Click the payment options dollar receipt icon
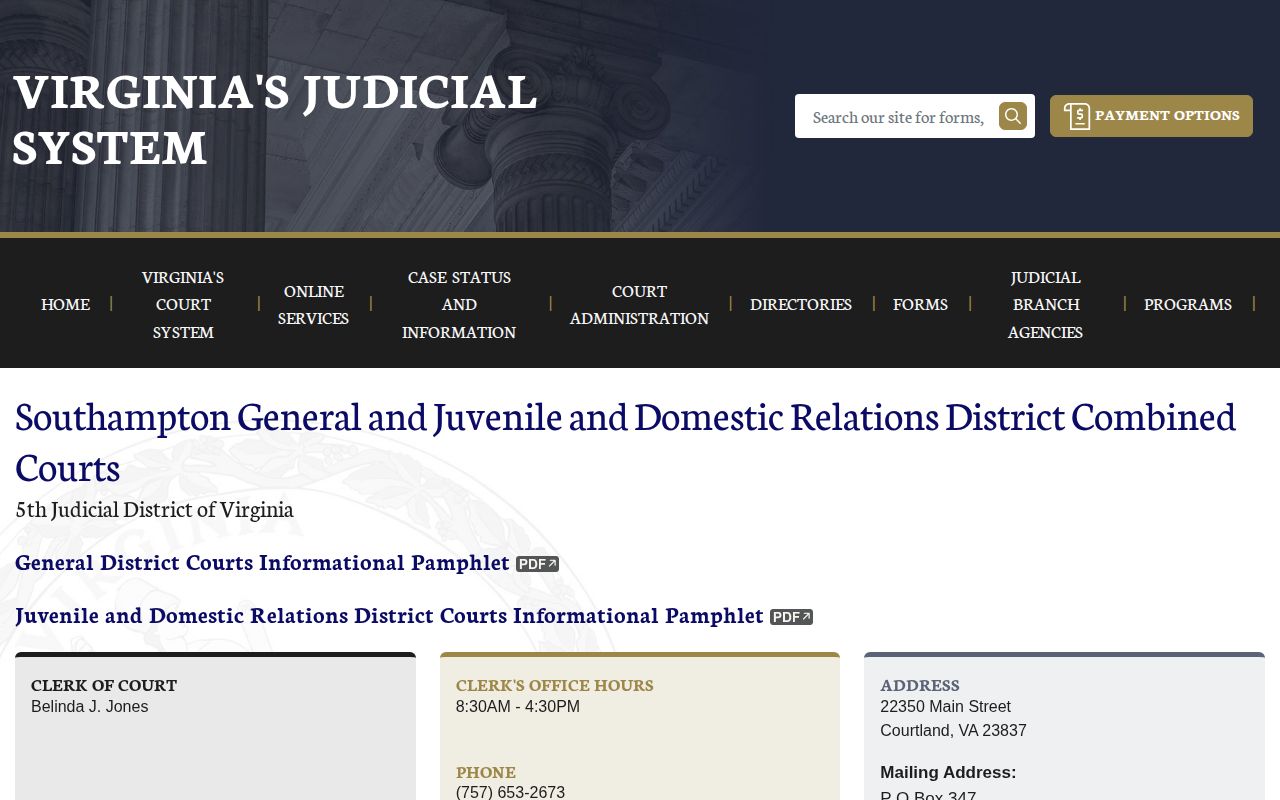The width and height of the screenshot is (1280, 800). 1077,116
